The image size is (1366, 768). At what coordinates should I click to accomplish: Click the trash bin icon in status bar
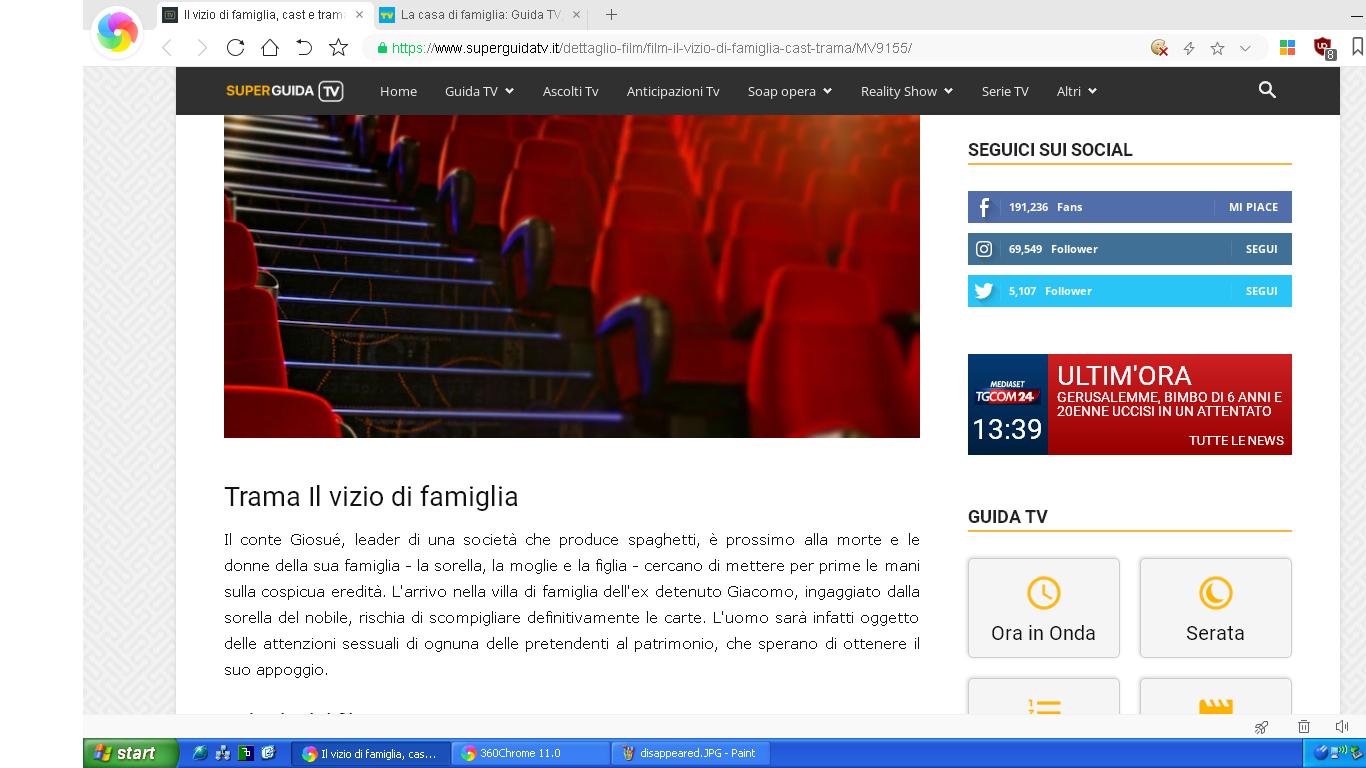pos(1303,727)
